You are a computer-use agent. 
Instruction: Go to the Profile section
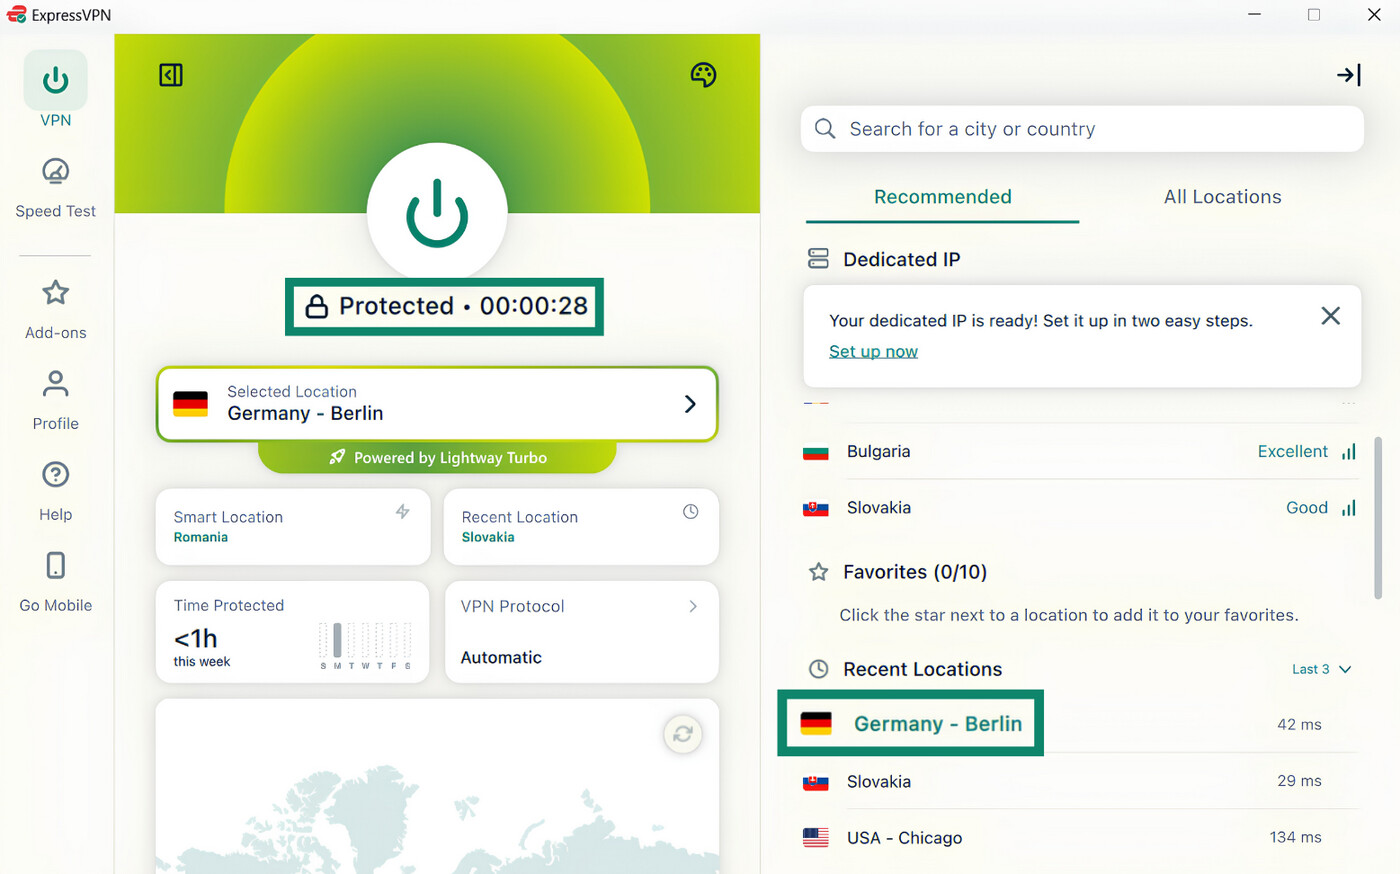click(x=56, y=400)
